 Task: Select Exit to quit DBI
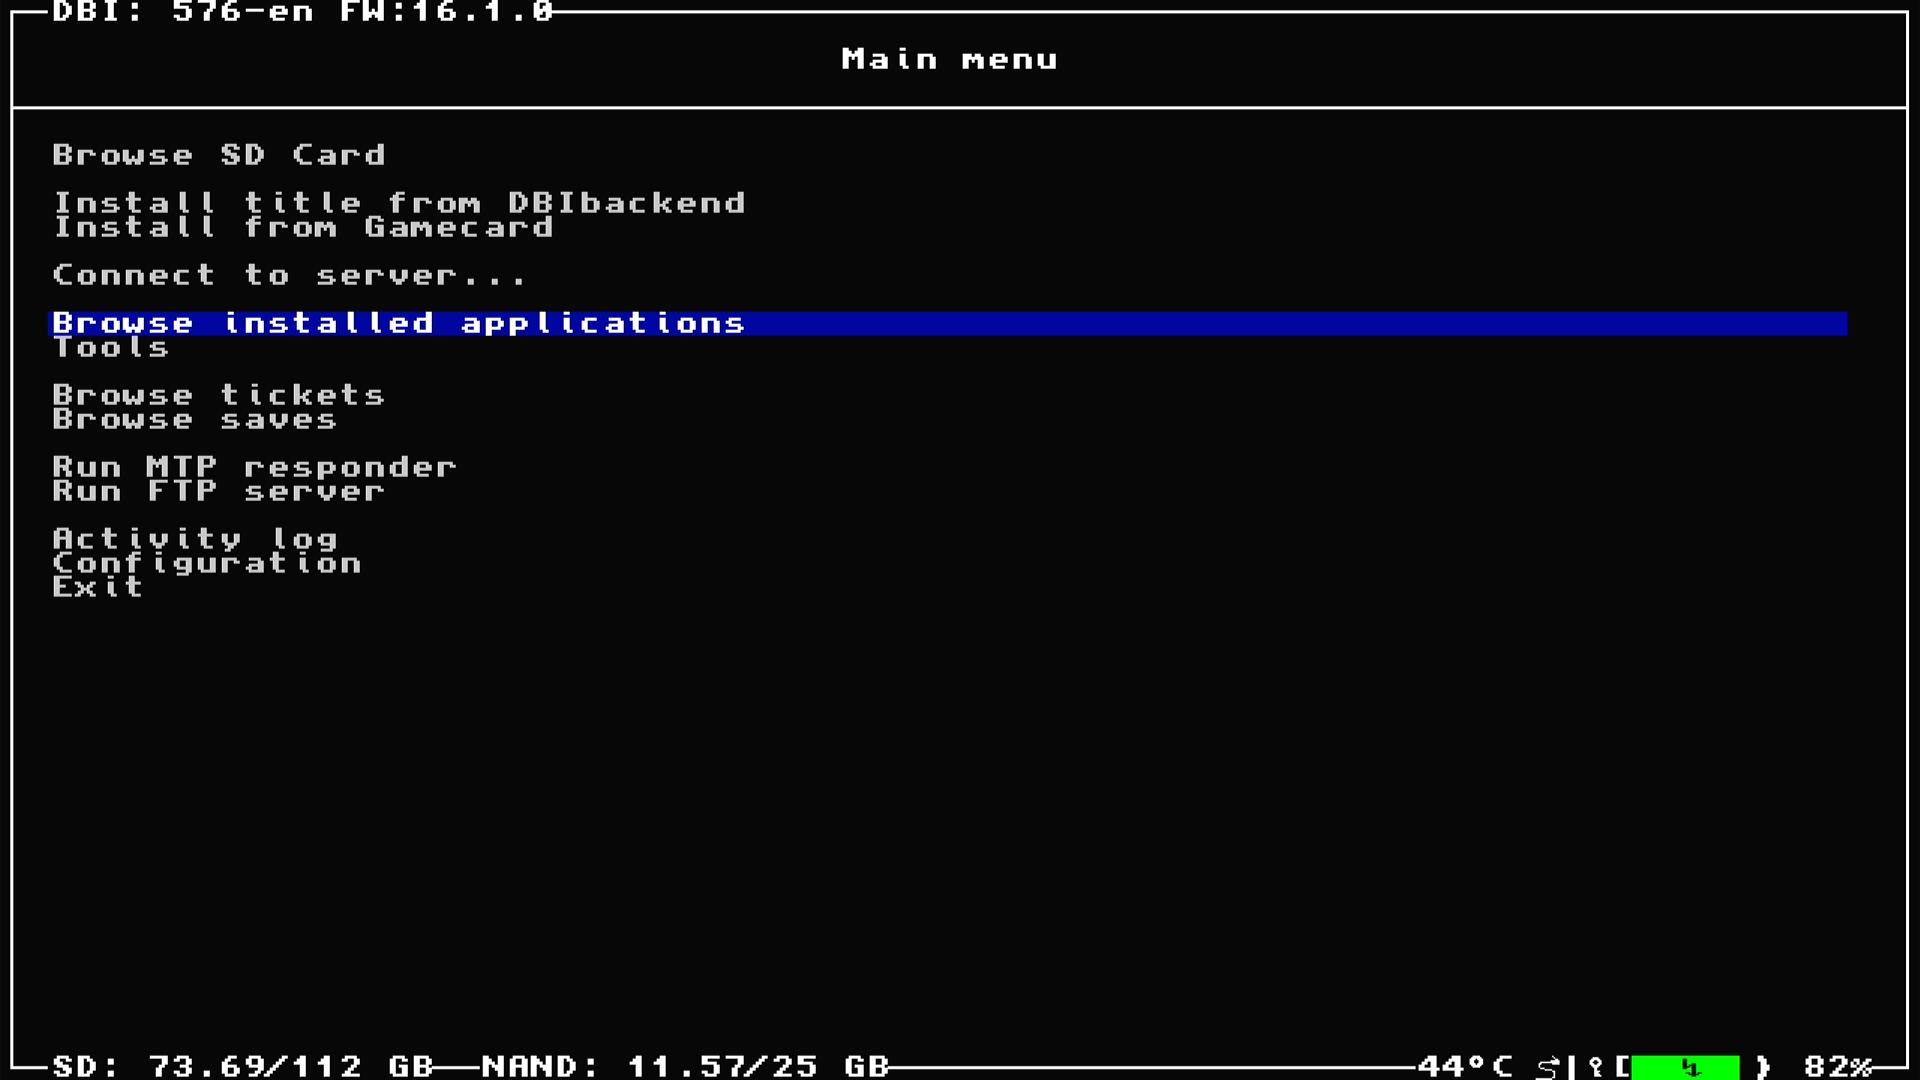[98, 588]
